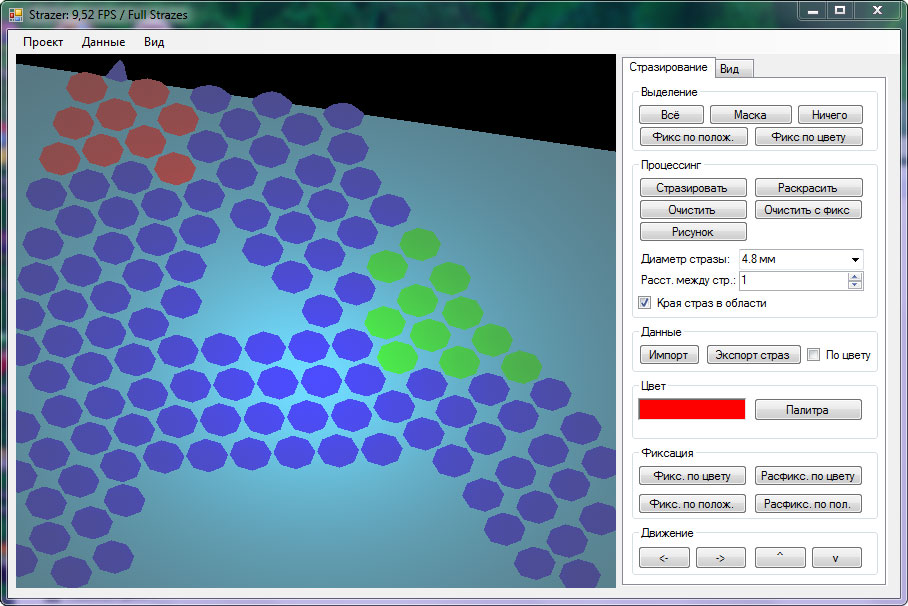The height and width of the screenshot is (606, 908).
Task: Click the Strazer app icon in title bar
Action: [x=15, y=14]
